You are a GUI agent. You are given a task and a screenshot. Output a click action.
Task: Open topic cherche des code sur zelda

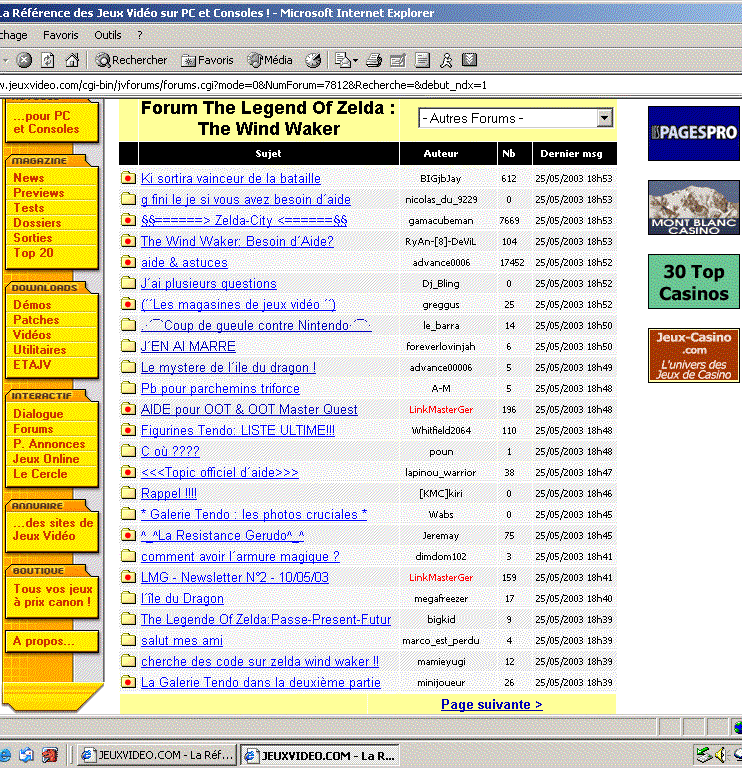260,661
